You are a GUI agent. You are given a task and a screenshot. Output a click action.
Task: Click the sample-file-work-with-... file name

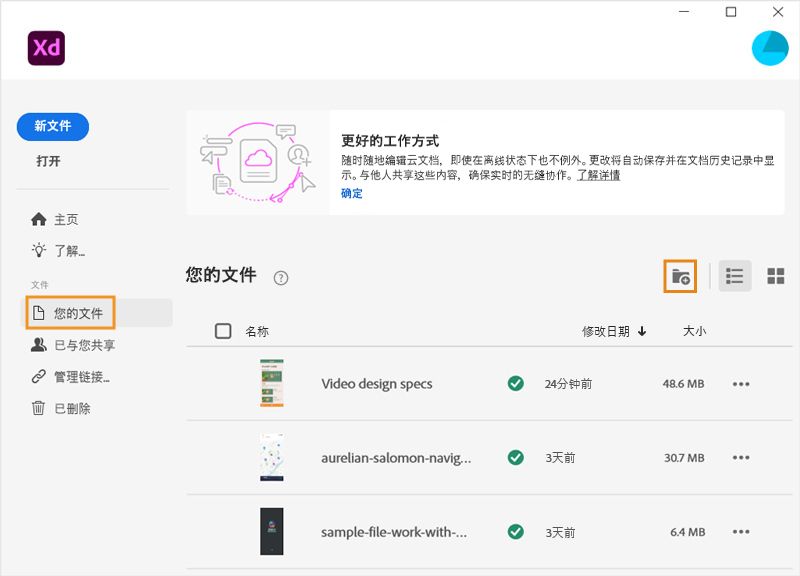(394, 532)
